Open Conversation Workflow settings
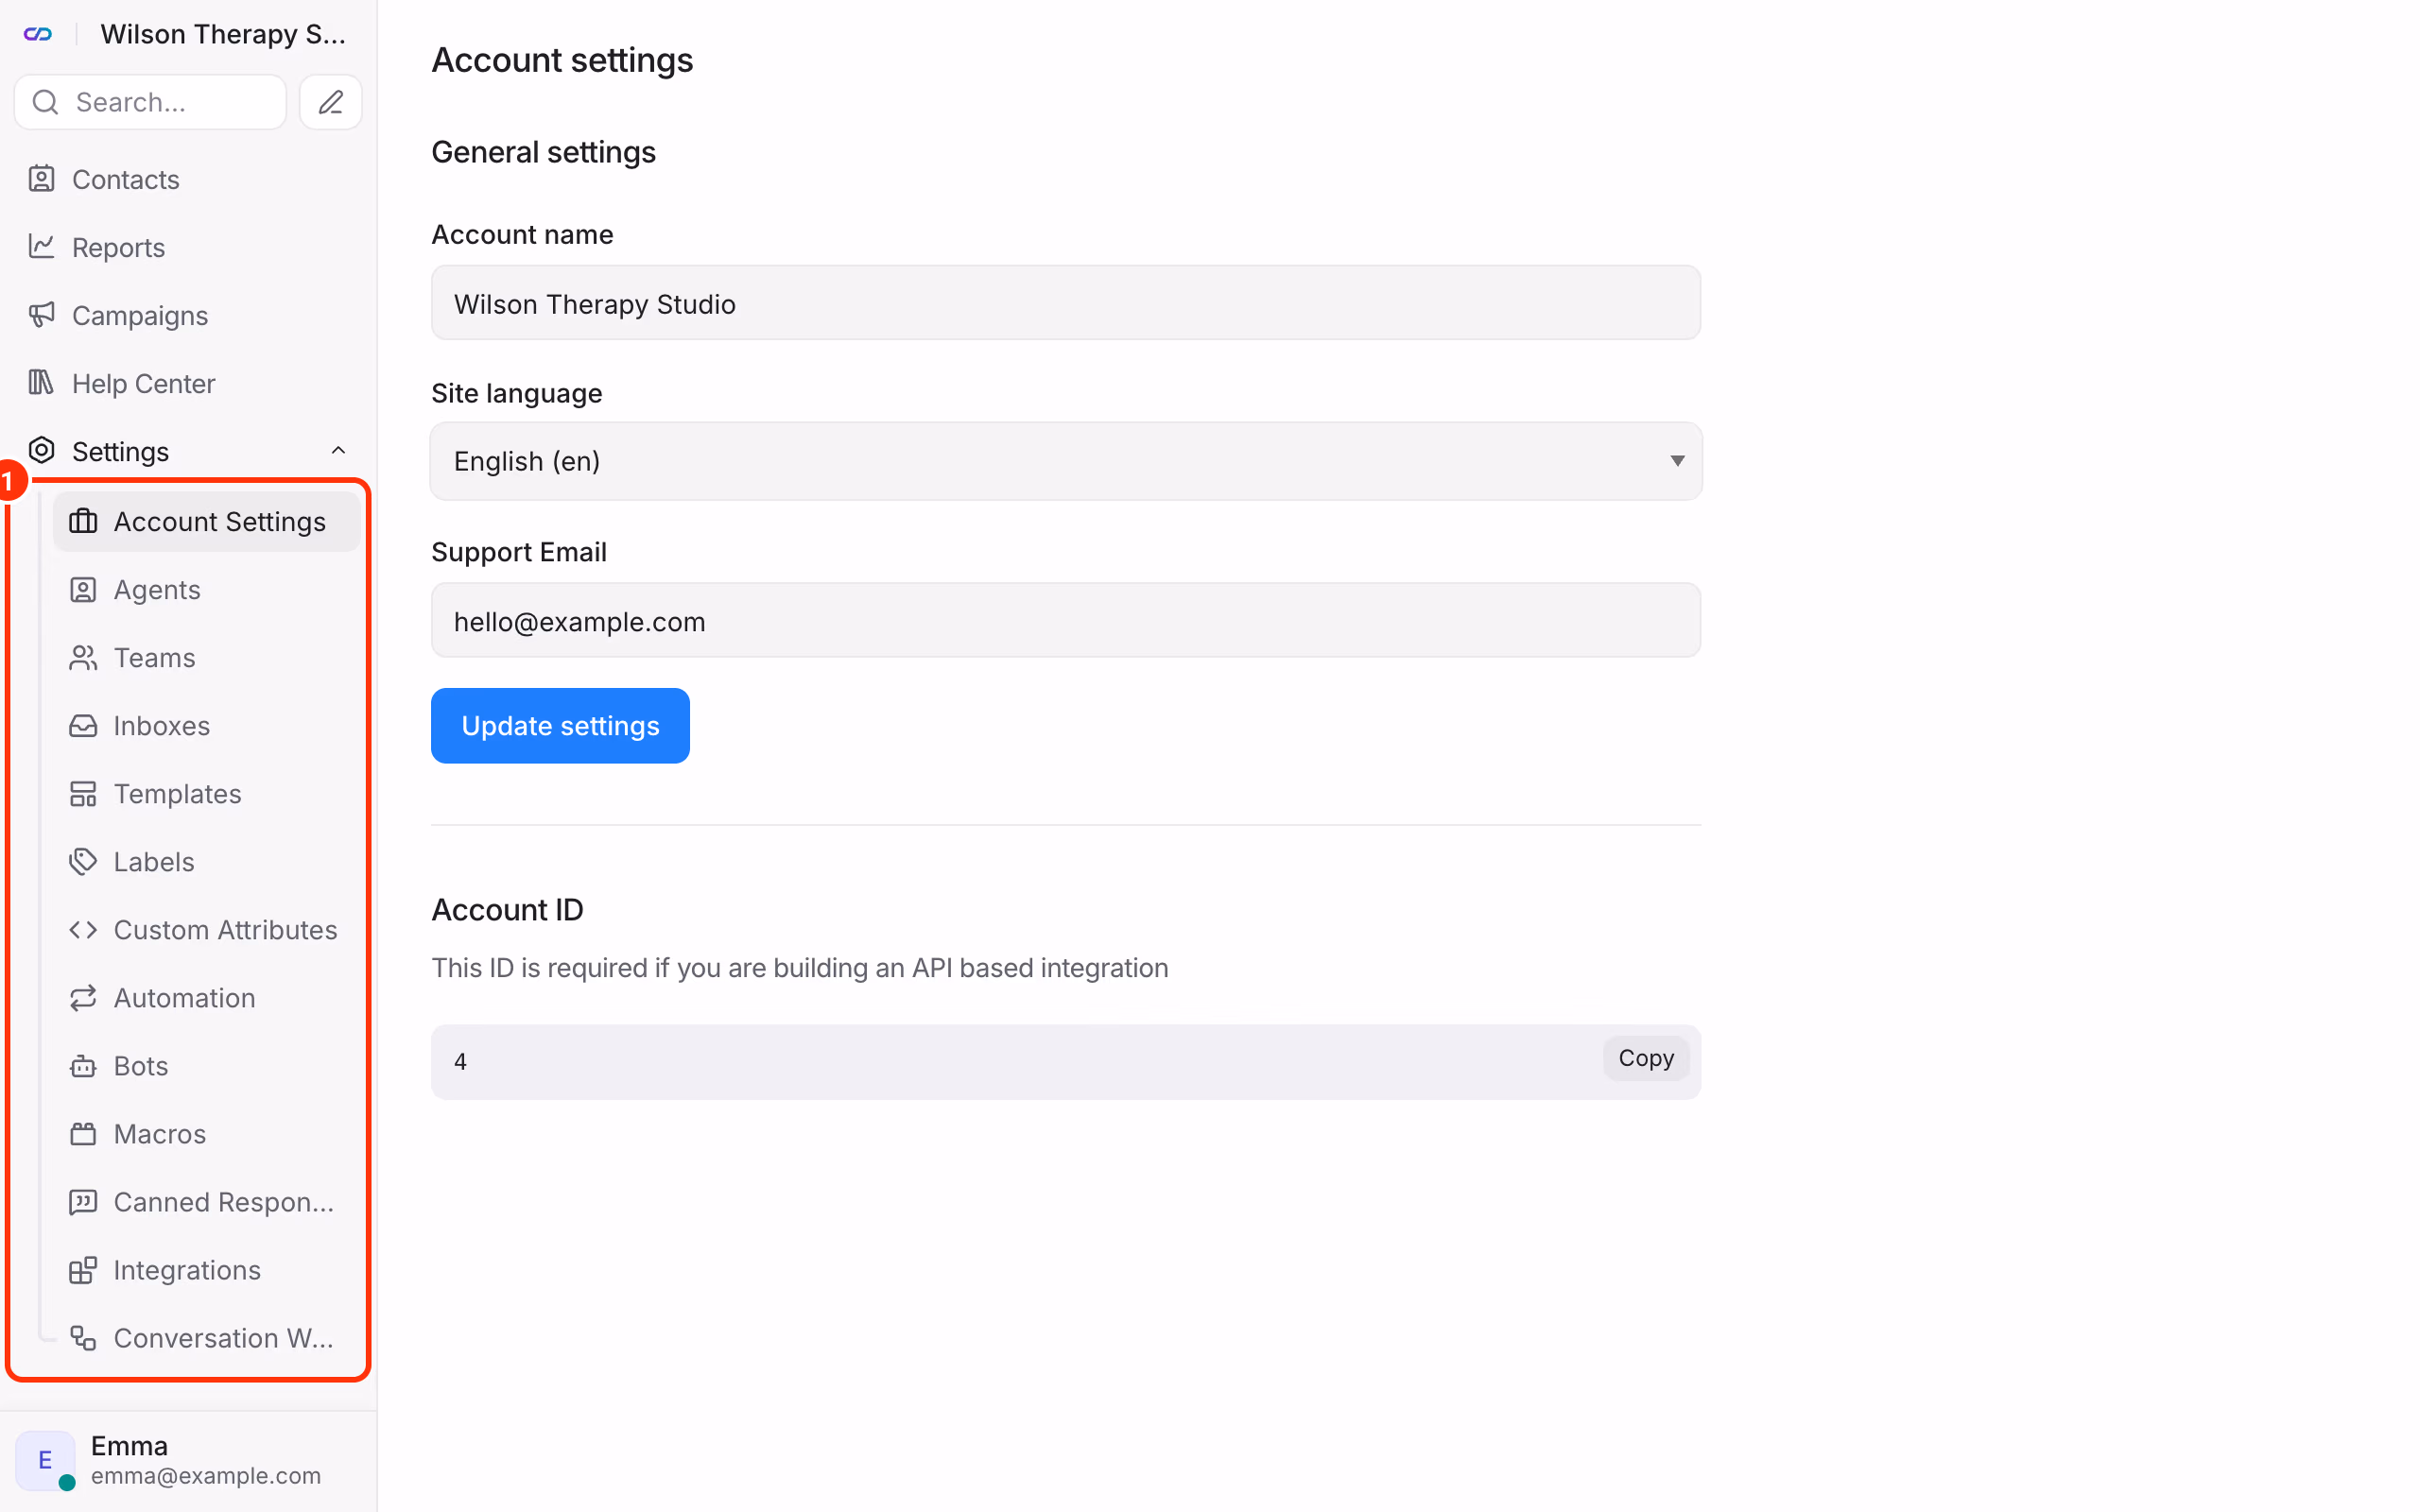This screenshot has height=1512, width=2420. pos(206,1338)
